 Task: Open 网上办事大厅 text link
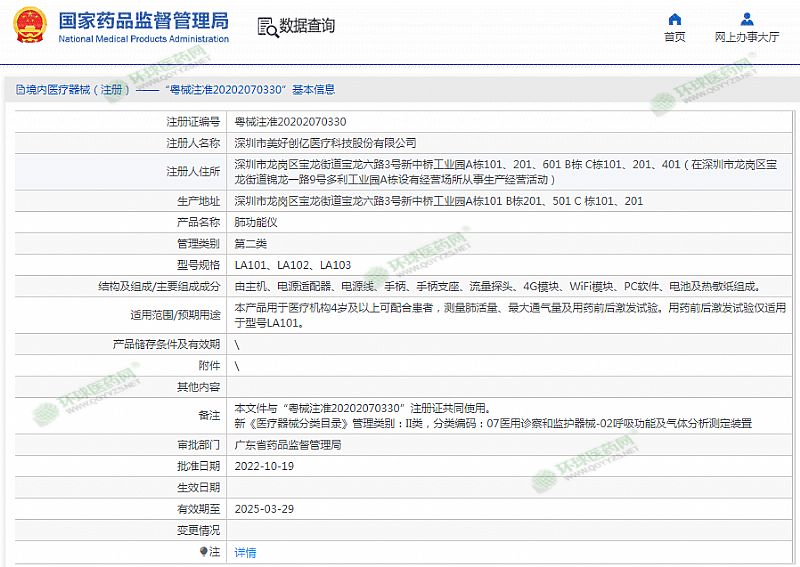(x=746, y=37)
